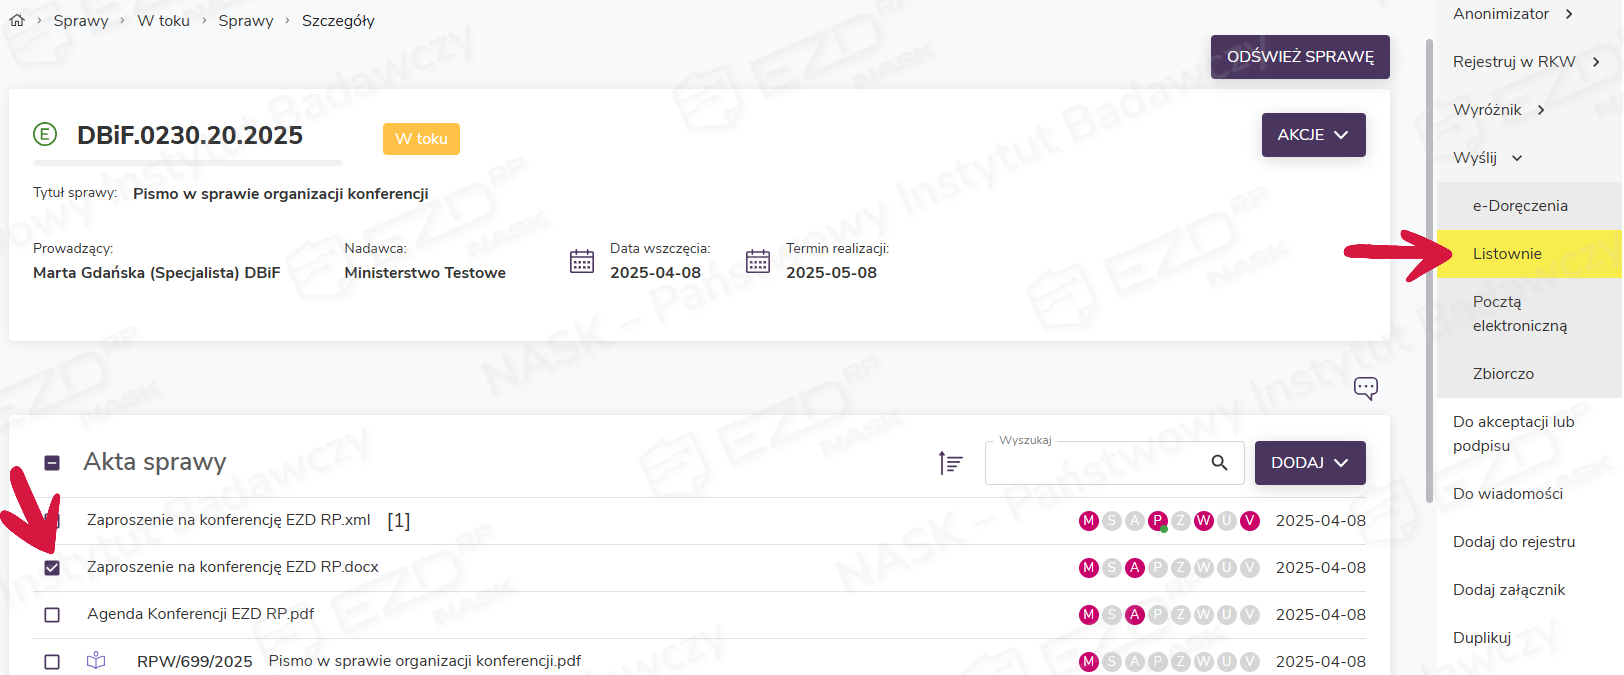1624x675 pixels.
Task: Click the green E case type icon
Action: point(45,134)
